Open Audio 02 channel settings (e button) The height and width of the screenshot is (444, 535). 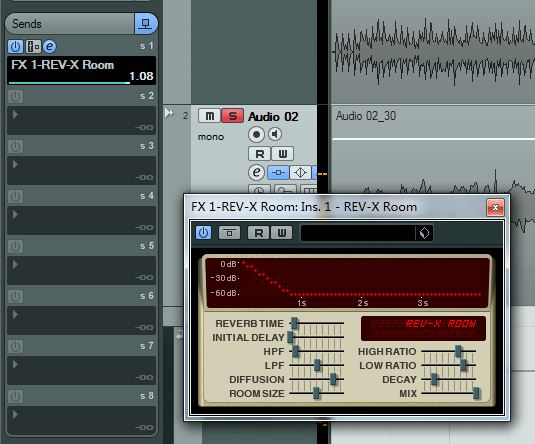point(256,172)
